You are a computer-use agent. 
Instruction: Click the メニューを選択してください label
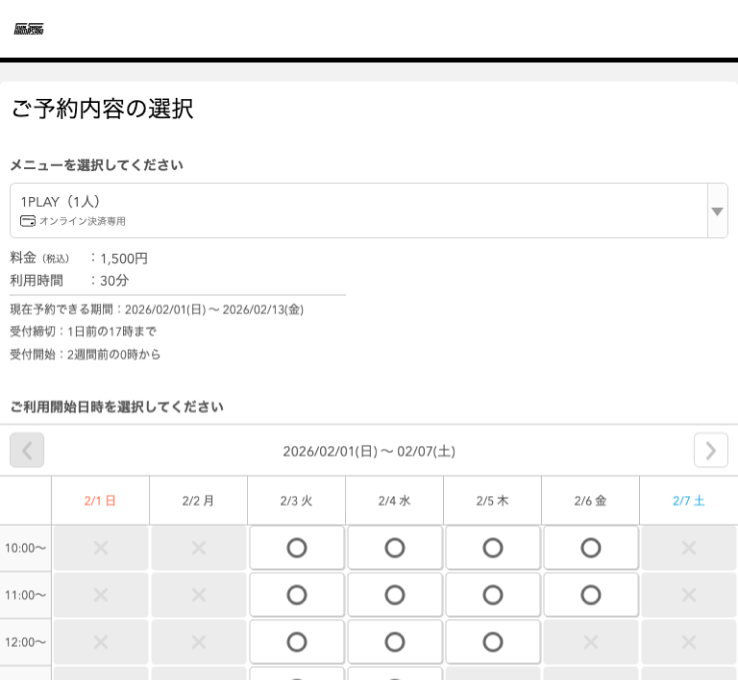point(96,165)
